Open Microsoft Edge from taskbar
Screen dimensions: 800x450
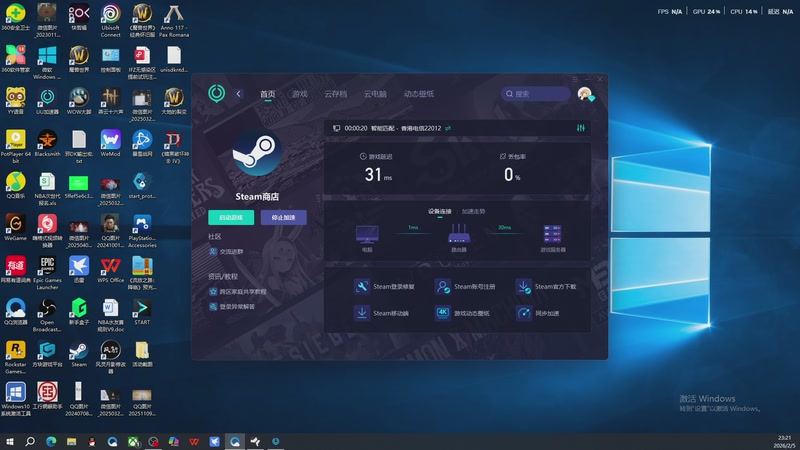pos(51,441)
